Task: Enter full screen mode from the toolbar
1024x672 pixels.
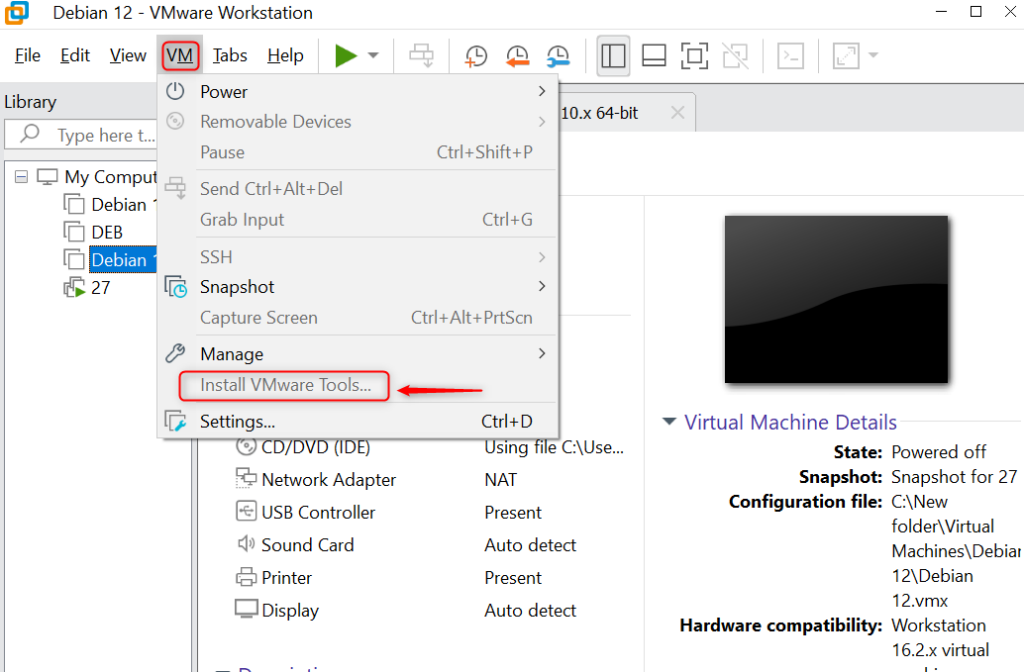Action: point(695,56)
